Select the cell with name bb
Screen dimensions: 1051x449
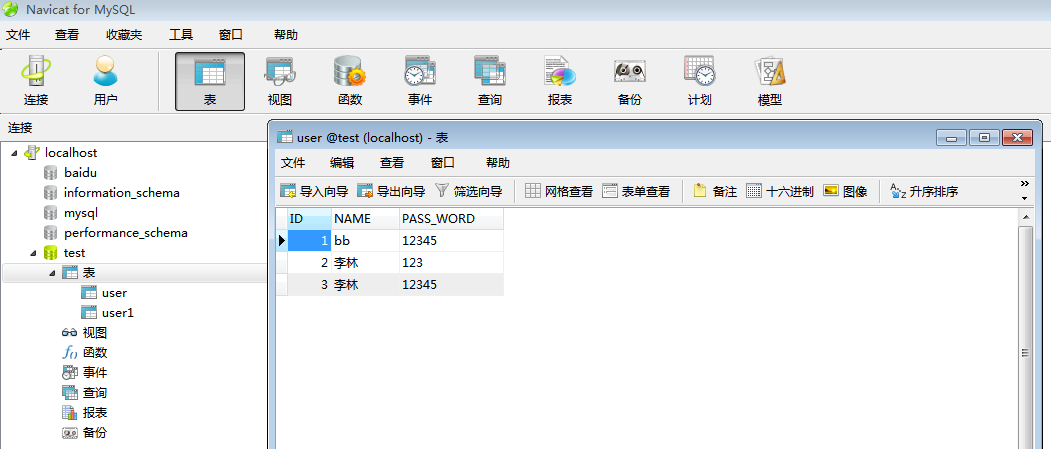point(365,241)
